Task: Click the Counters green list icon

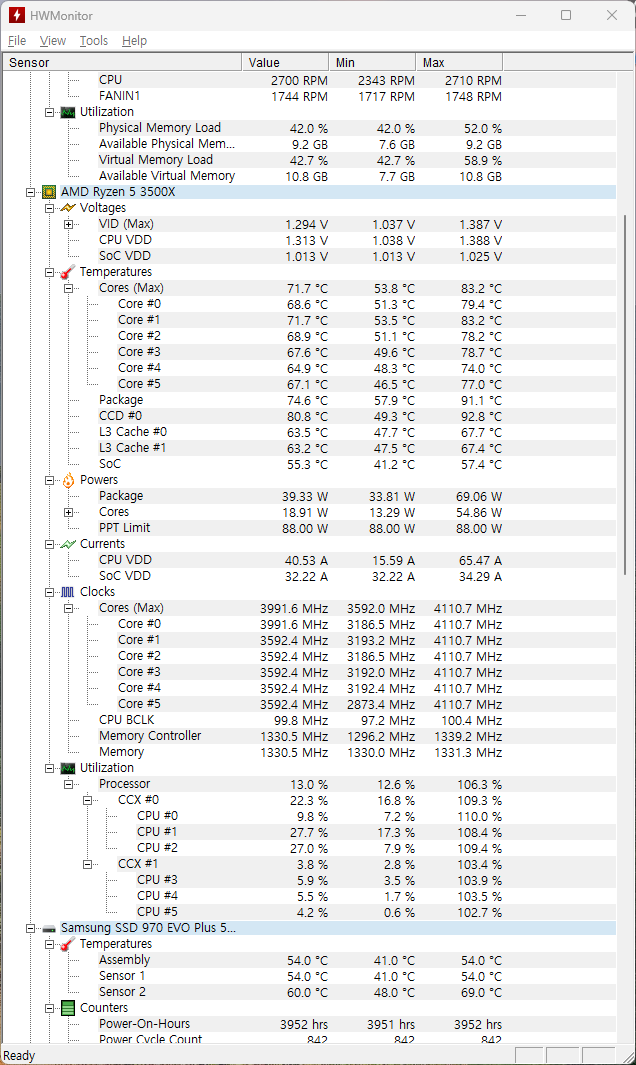Action: 68,1008
